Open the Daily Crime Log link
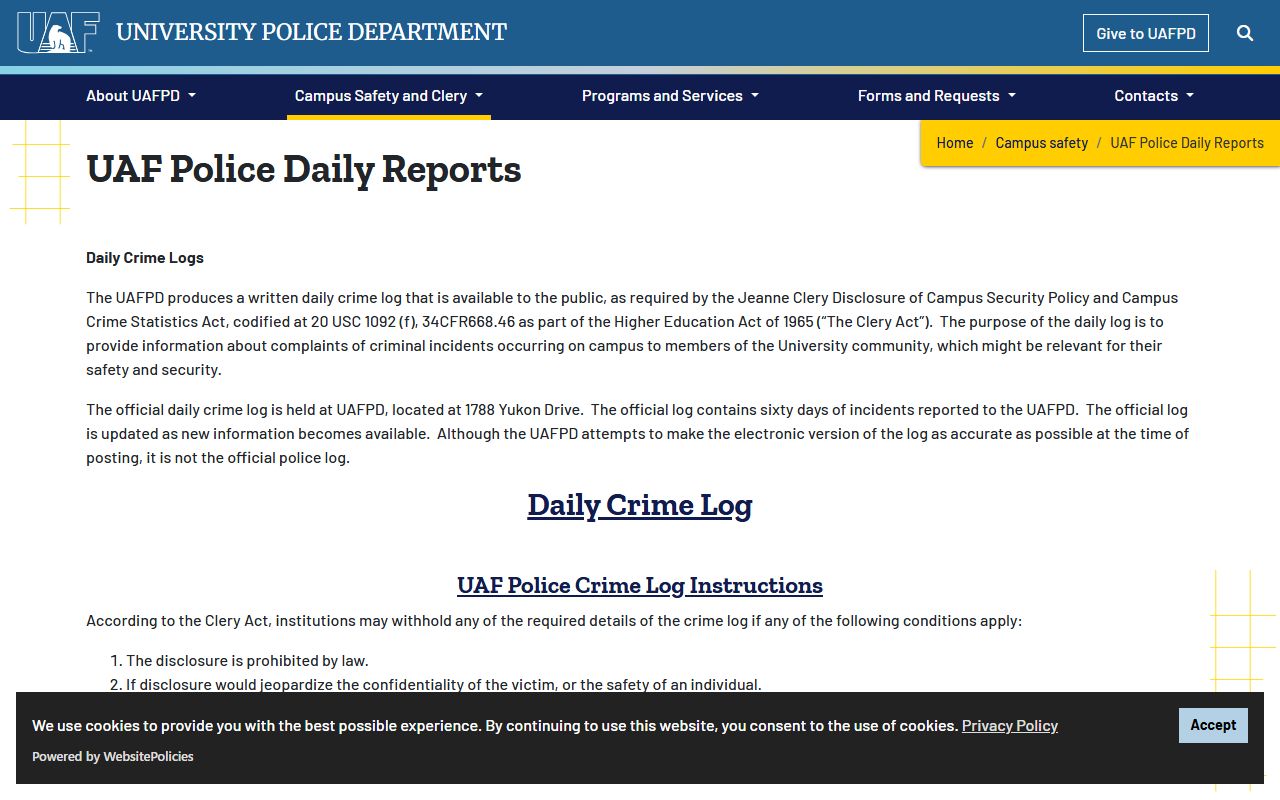This screenshot has height=800, width=1280. pos(640,505)
